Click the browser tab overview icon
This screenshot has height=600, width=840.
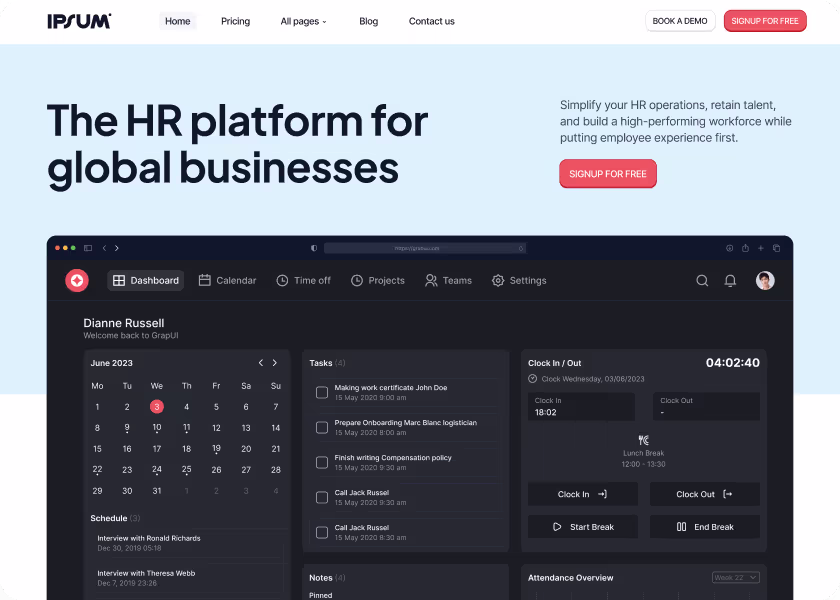click(x=776, y=248)
